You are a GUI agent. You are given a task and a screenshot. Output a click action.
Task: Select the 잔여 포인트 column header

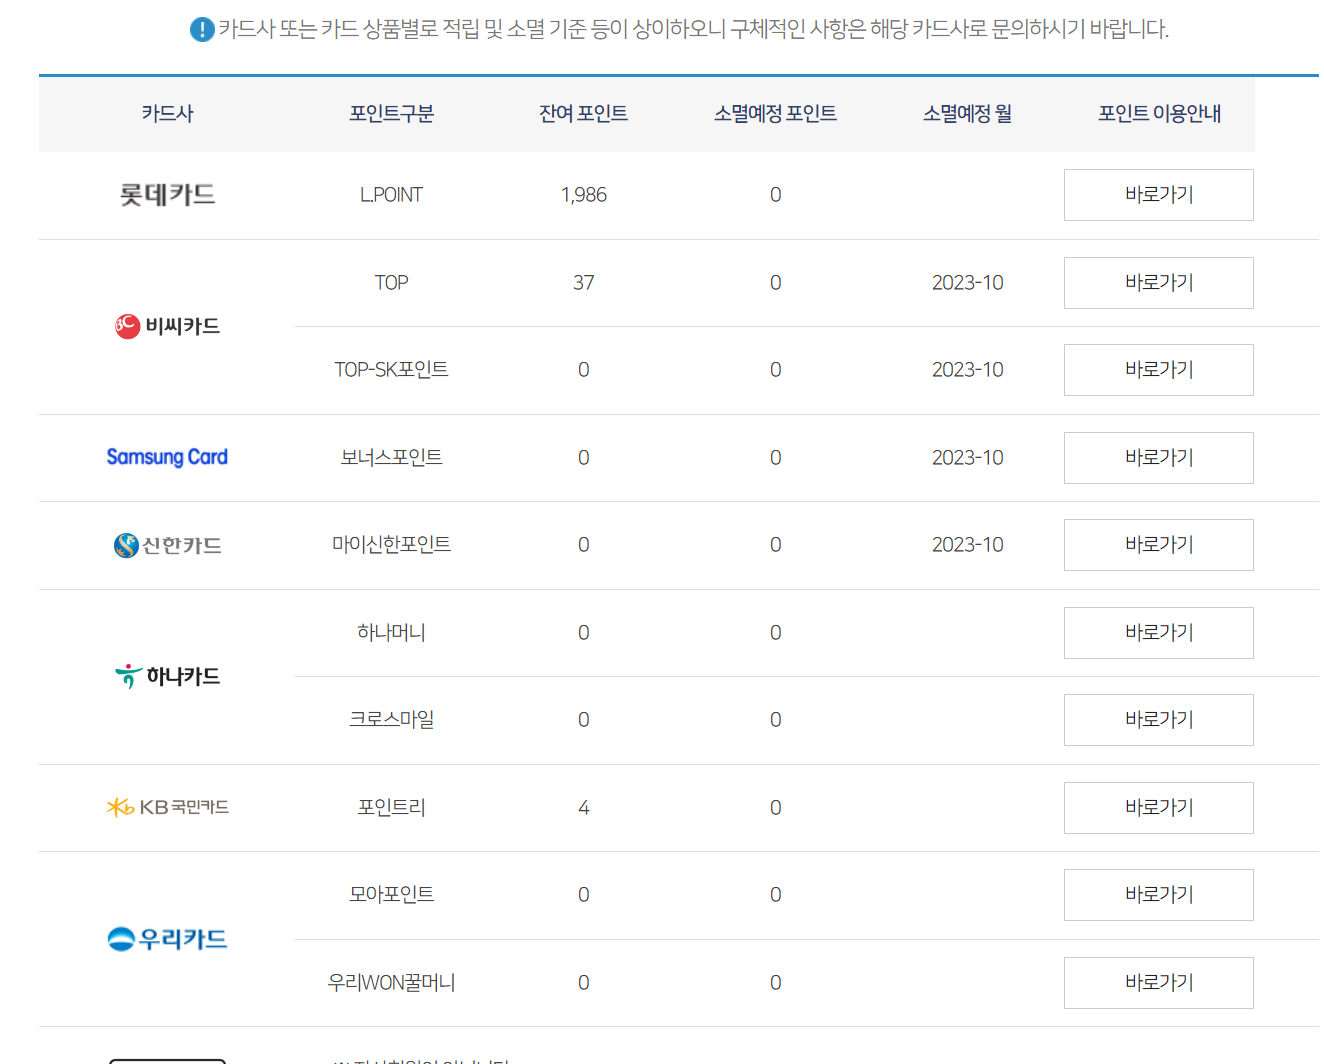(583, 114)
